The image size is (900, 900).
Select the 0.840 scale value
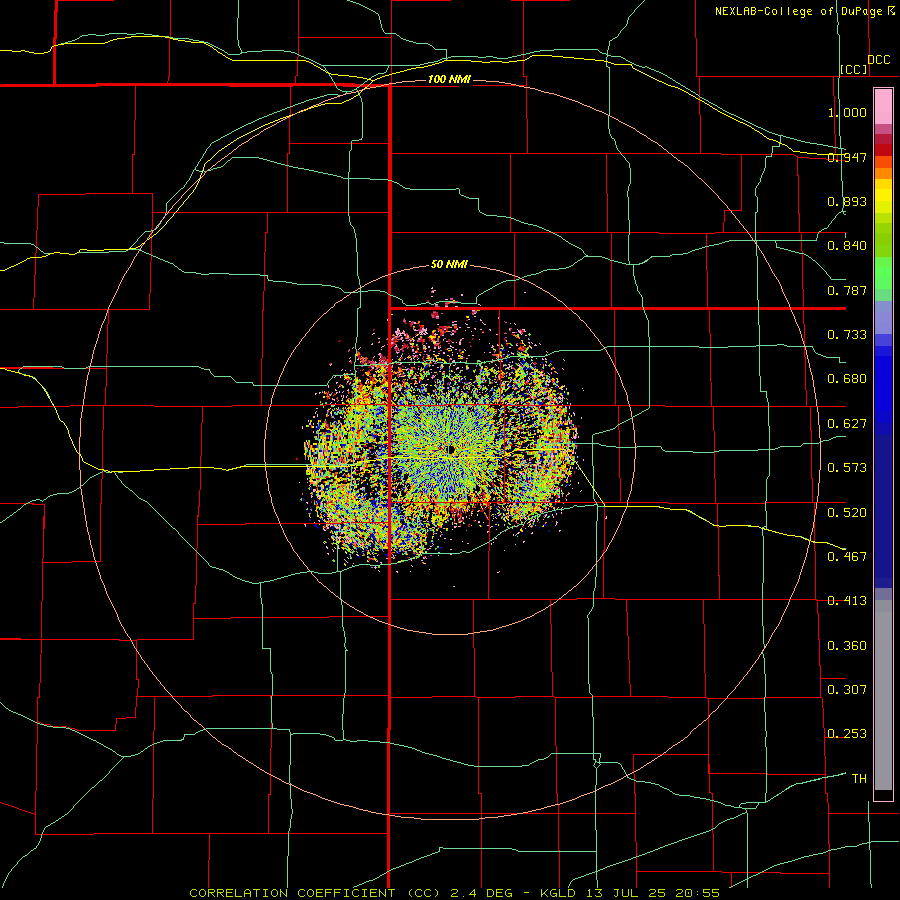pos(847,246)
